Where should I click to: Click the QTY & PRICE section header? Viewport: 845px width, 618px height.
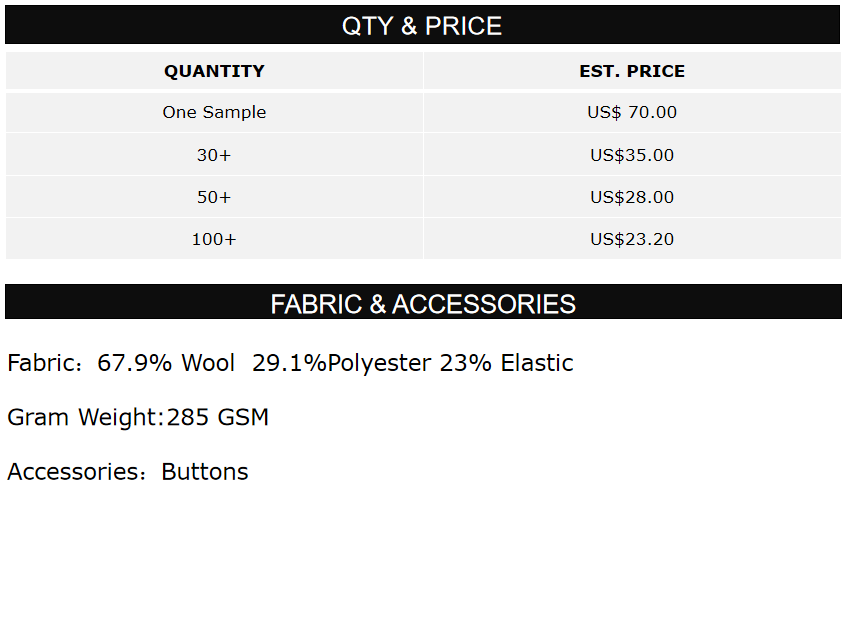pos(422,26)
